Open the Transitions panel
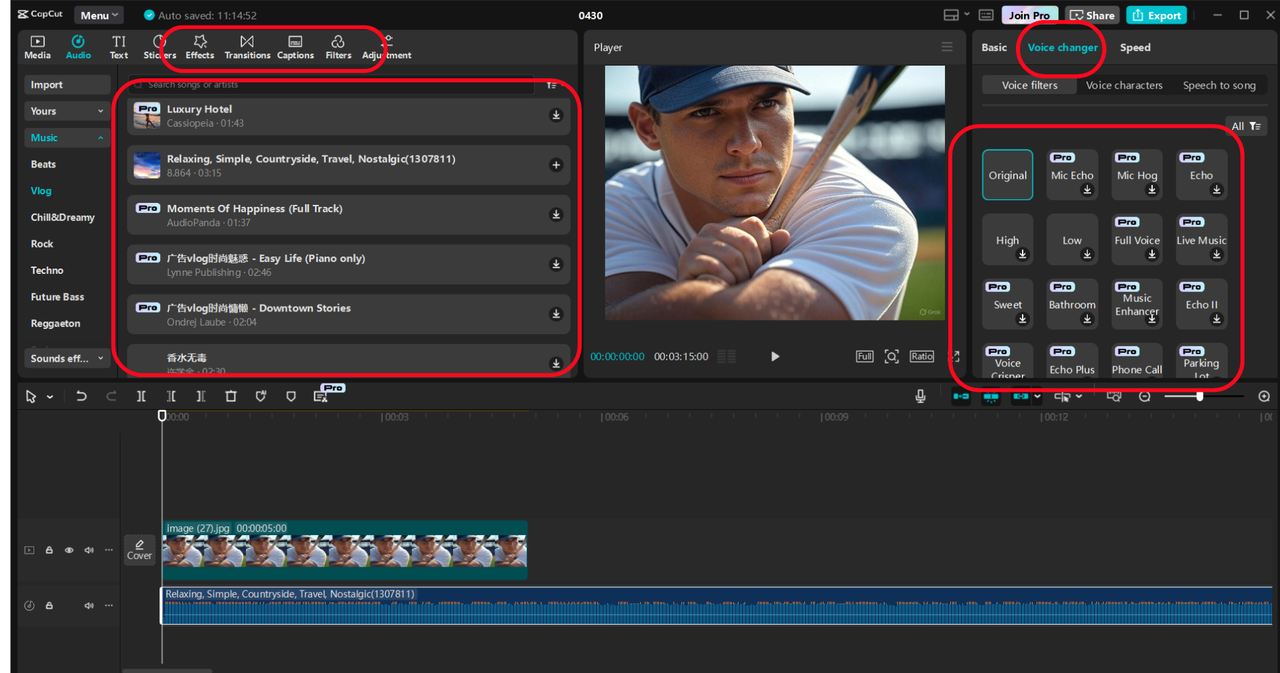This screenshot has width=1280, height=673. click(x=247, y=47)
